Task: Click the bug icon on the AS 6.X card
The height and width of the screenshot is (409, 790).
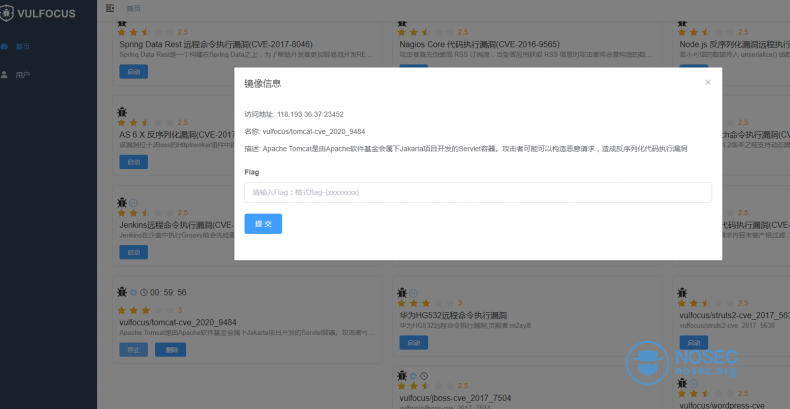Action: 122,112
